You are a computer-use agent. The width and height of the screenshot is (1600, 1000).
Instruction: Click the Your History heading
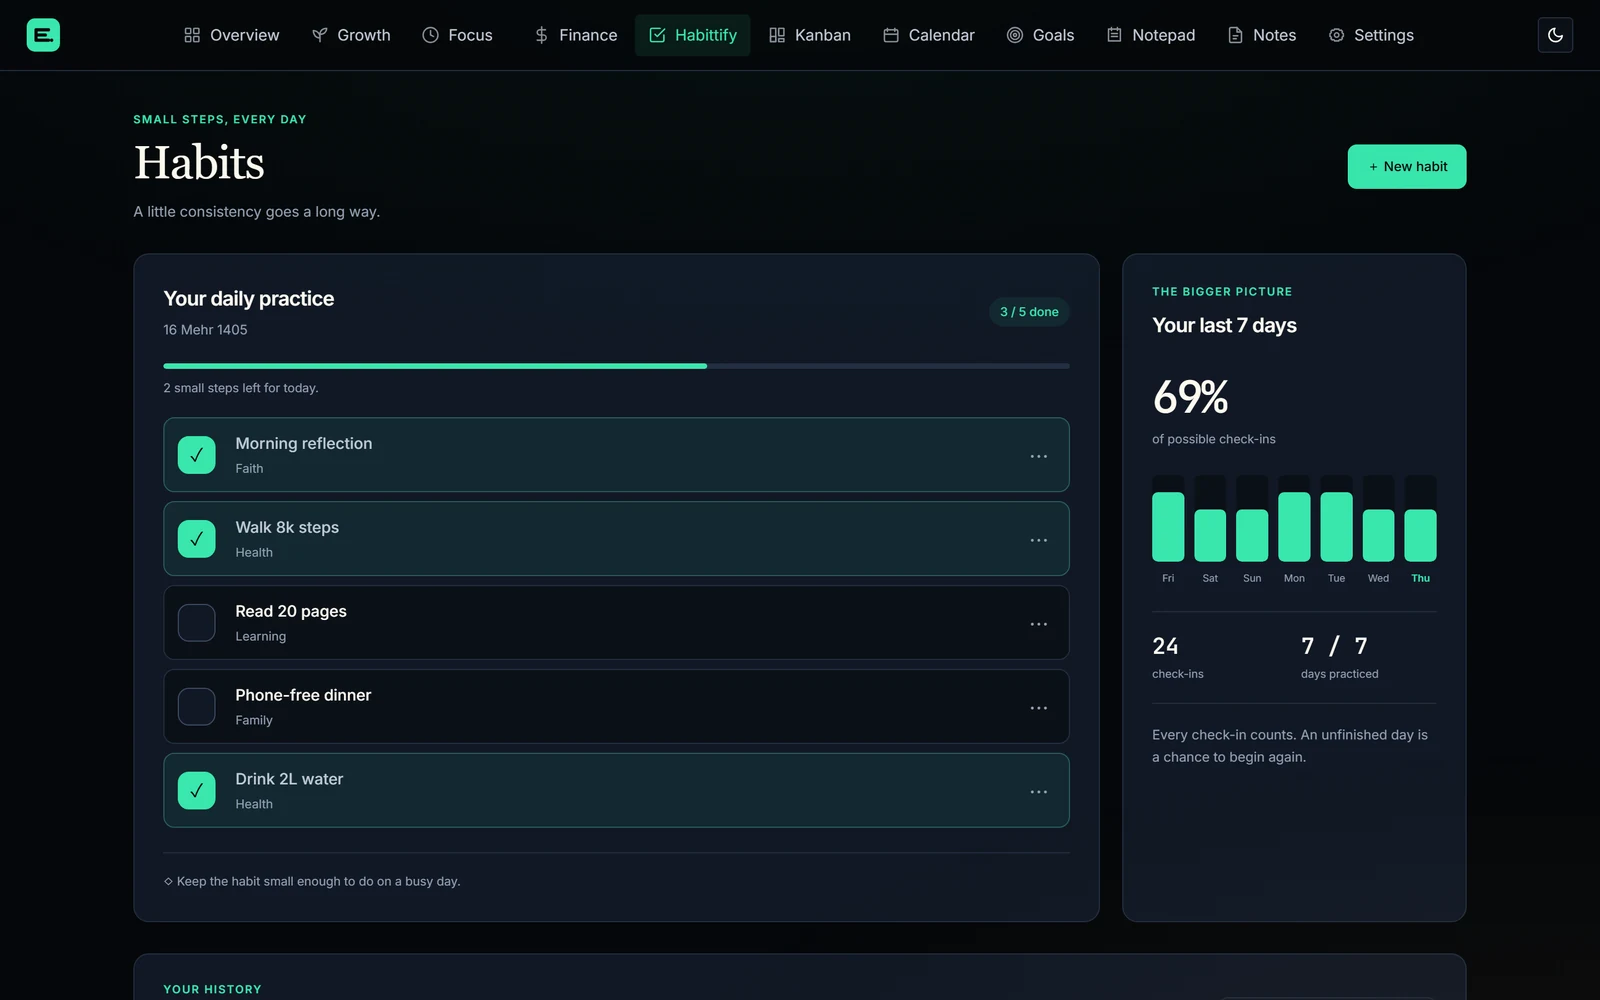(x=212, y=989)
